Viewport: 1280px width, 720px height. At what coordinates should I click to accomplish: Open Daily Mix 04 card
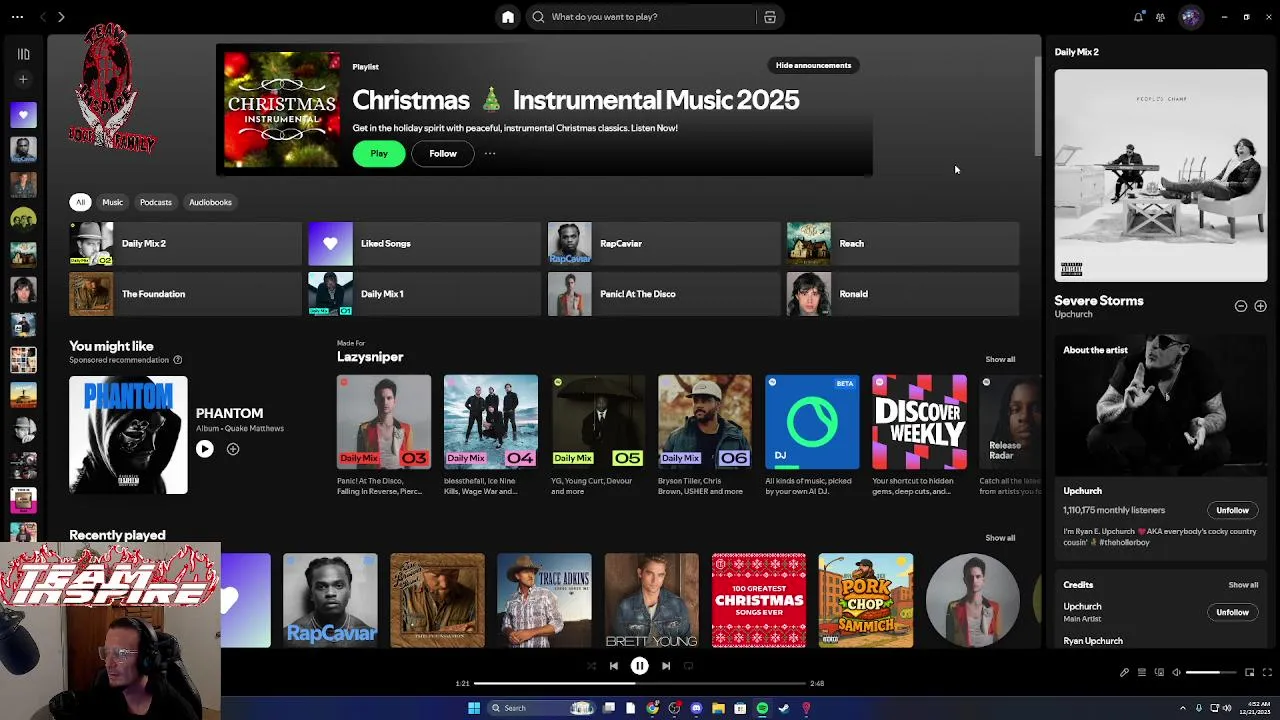point(491,436)
